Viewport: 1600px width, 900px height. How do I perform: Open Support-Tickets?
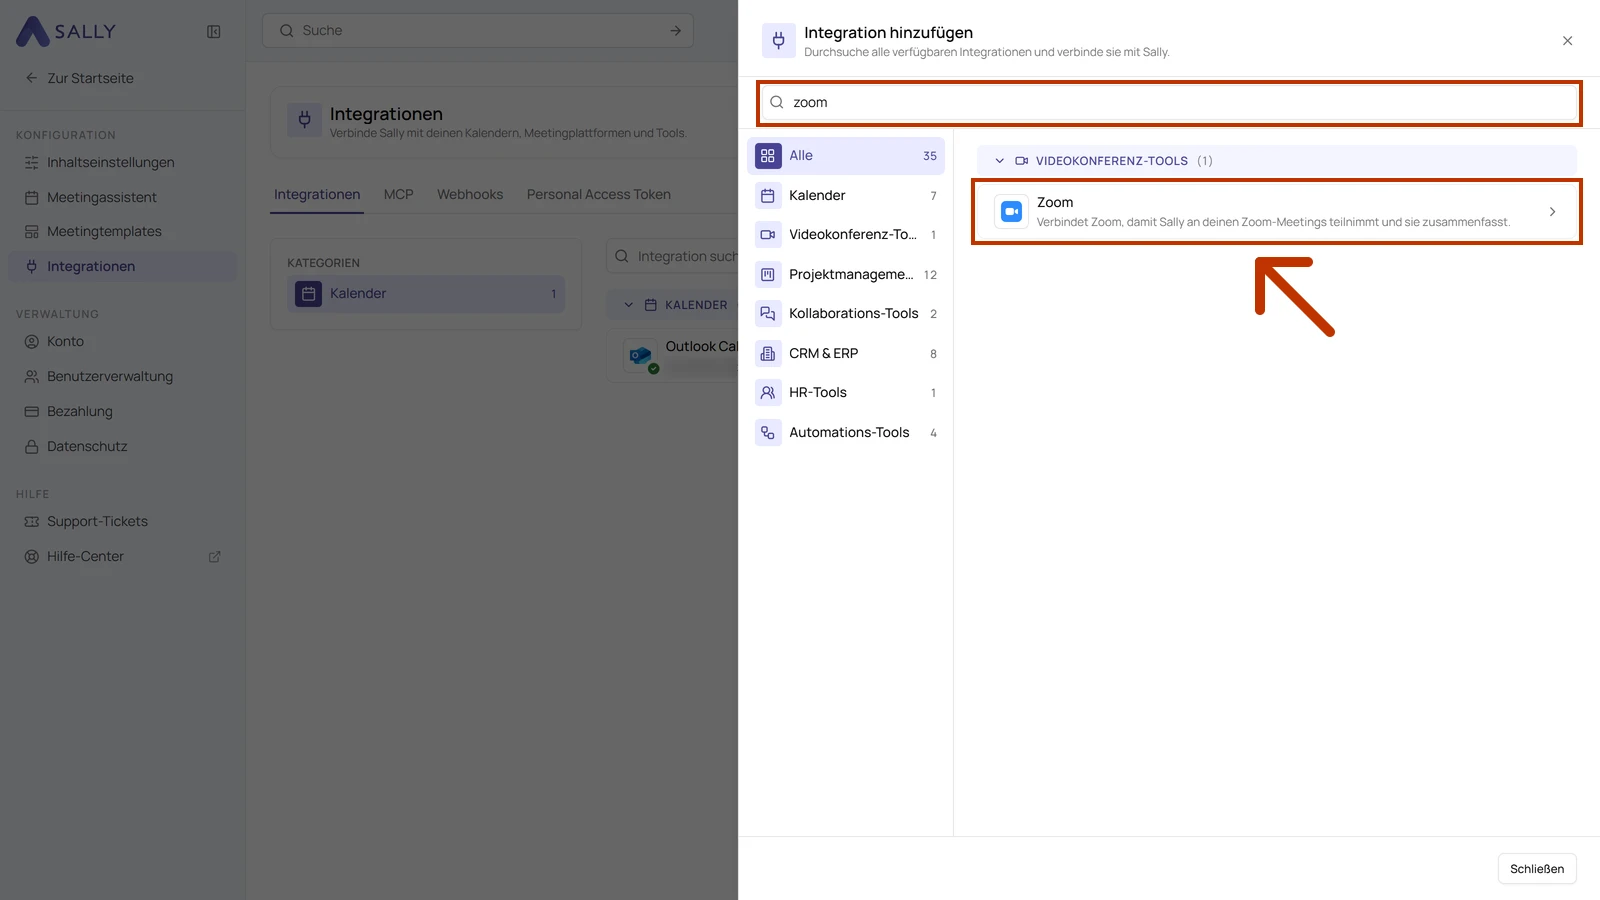click(x=122, y=522)
